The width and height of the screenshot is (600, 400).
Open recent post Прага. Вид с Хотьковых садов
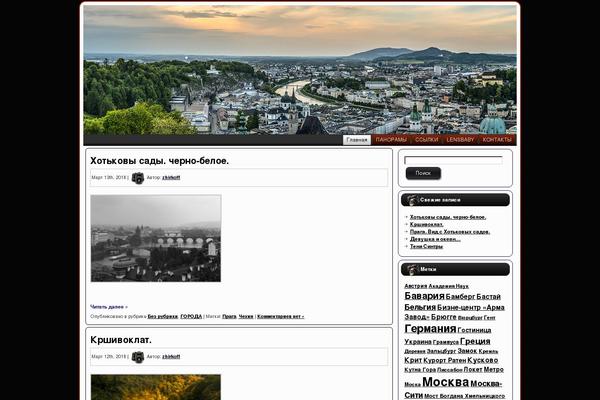pyautogui.click(x=450, y=232)
